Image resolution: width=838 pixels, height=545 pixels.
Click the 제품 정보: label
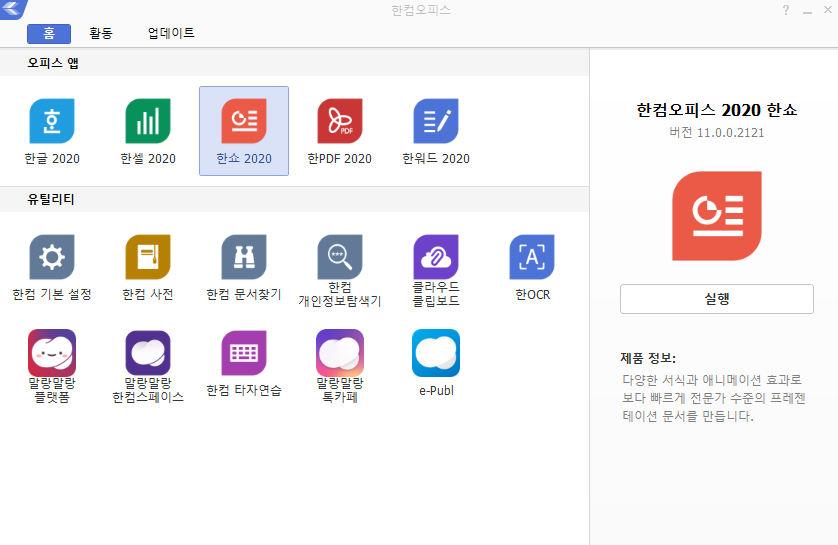click(648, 358)
